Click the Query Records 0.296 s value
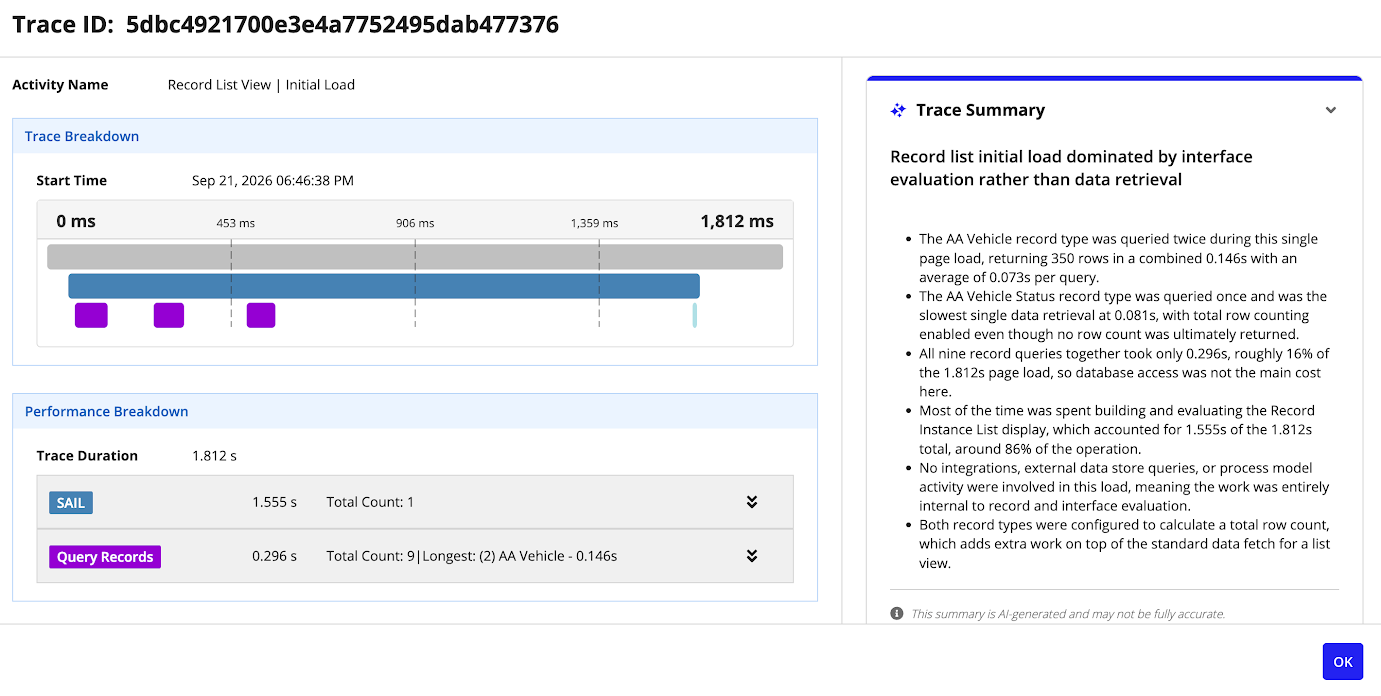The height and width of the screenshot is (696, 1381). point(274,556)
